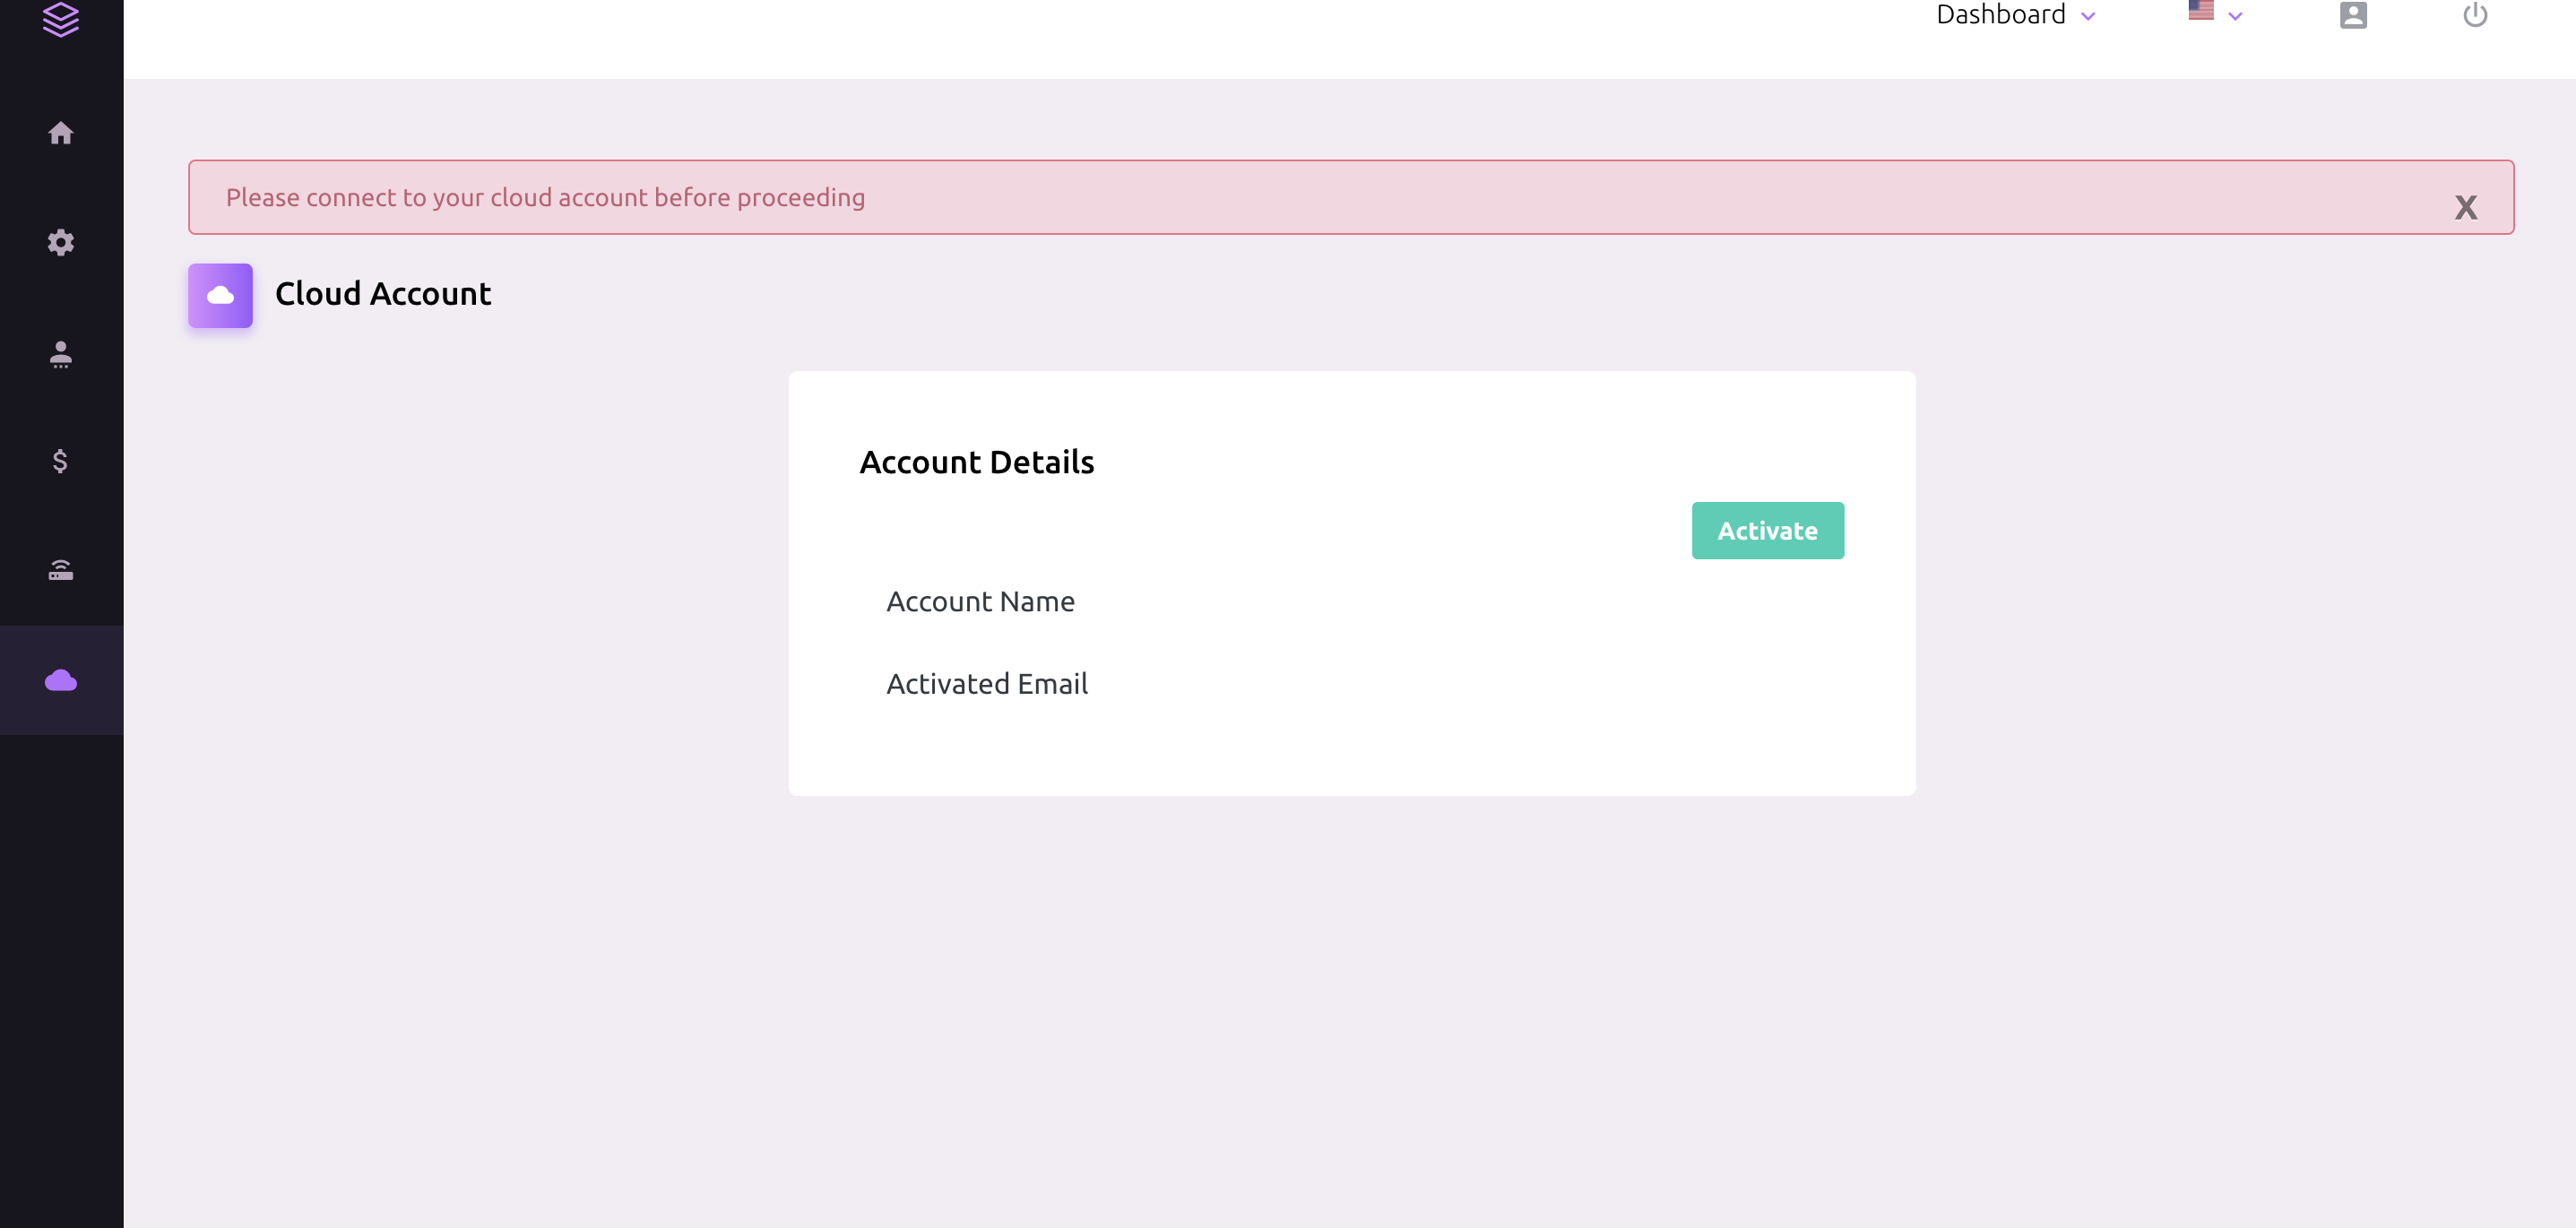The width and height of the screenshot is (2576, 1228).
Task: Click the 'Account Details' heading
Action: tap(977, 462)
